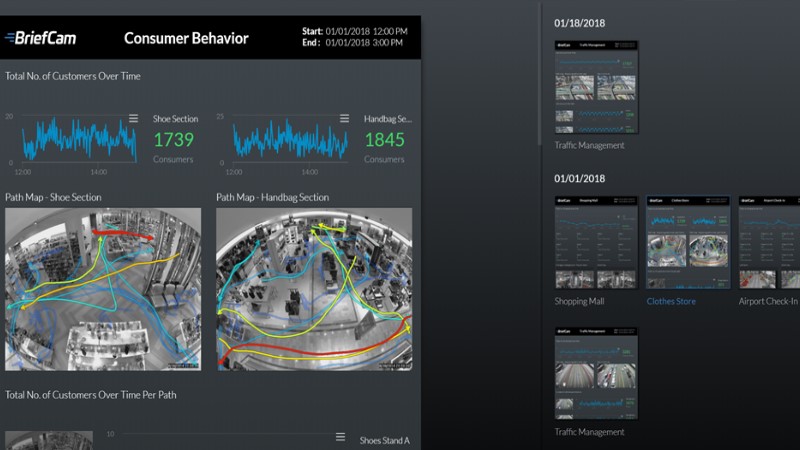Click the BriefCam logo in header
Viewport: 800px width, 450px height.
pos(40,39)
